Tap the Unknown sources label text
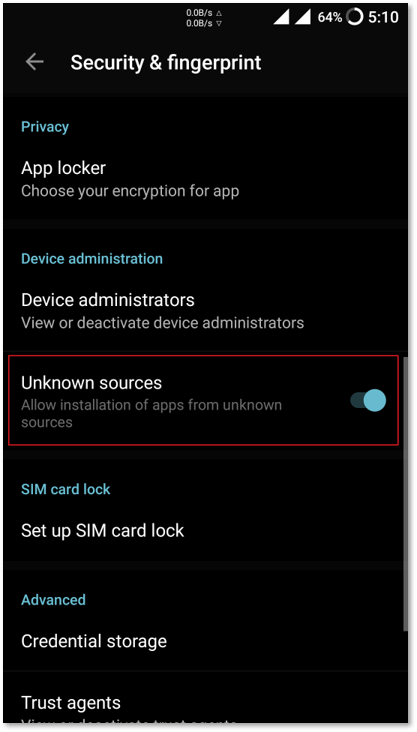Viewport: 417px width, 732px height. 92,383
